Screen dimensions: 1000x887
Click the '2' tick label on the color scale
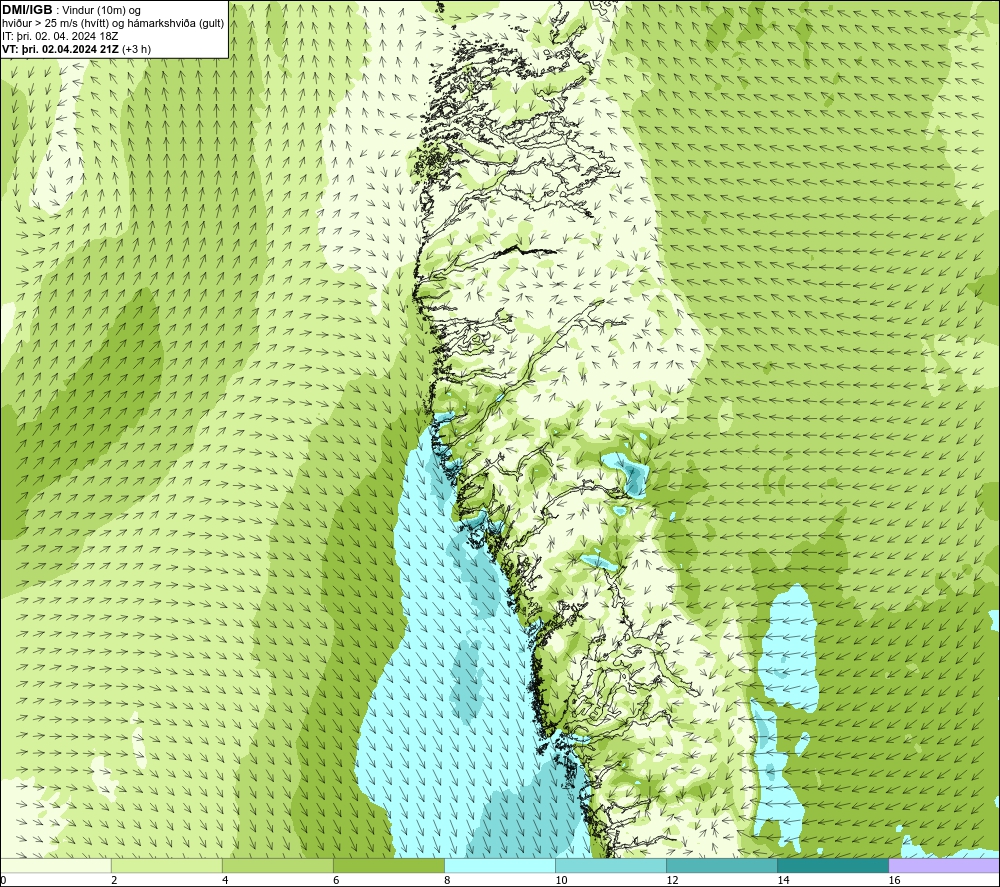tap(114, 880)
